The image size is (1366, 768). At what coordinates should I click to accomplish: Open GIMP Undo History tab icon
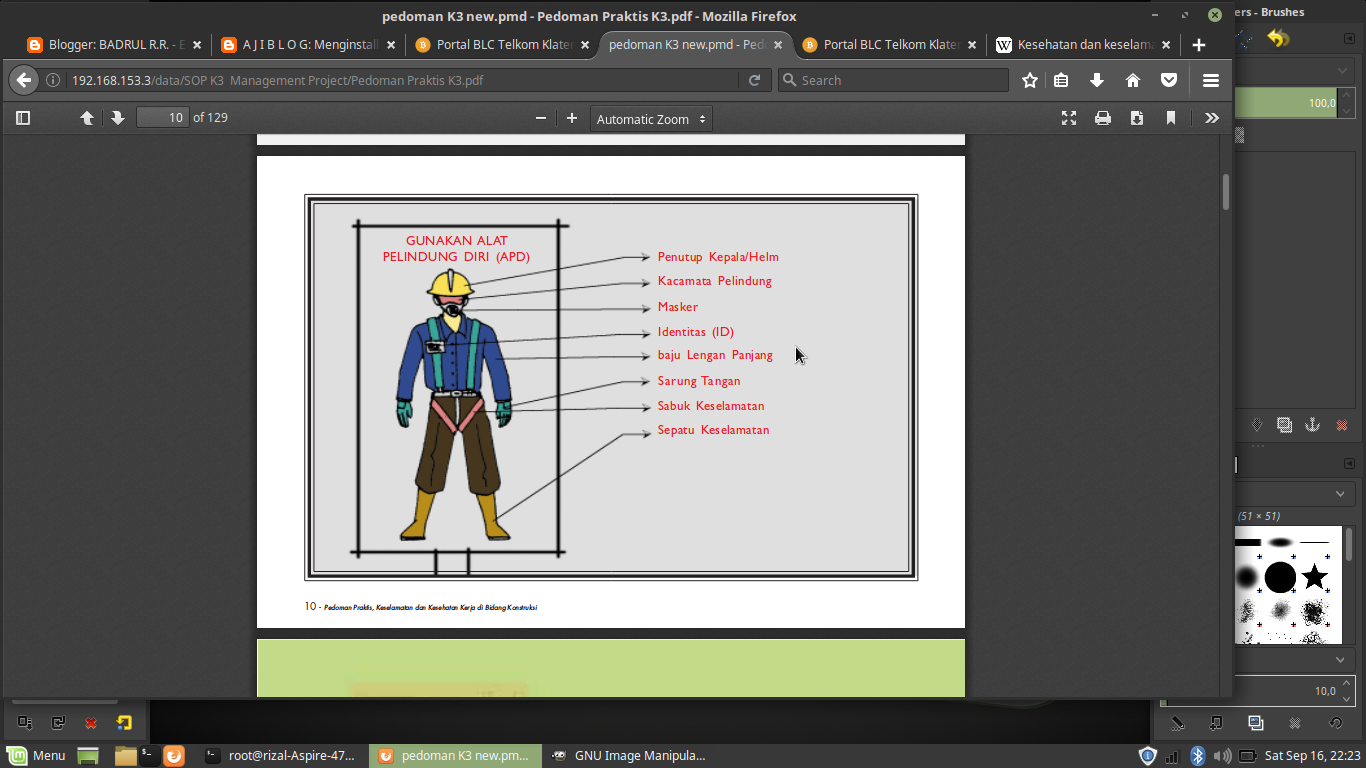1277,39
